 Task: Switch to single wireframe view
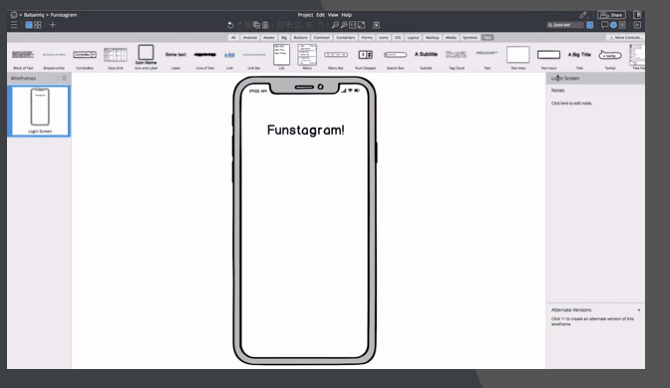(x=29, y=25)
